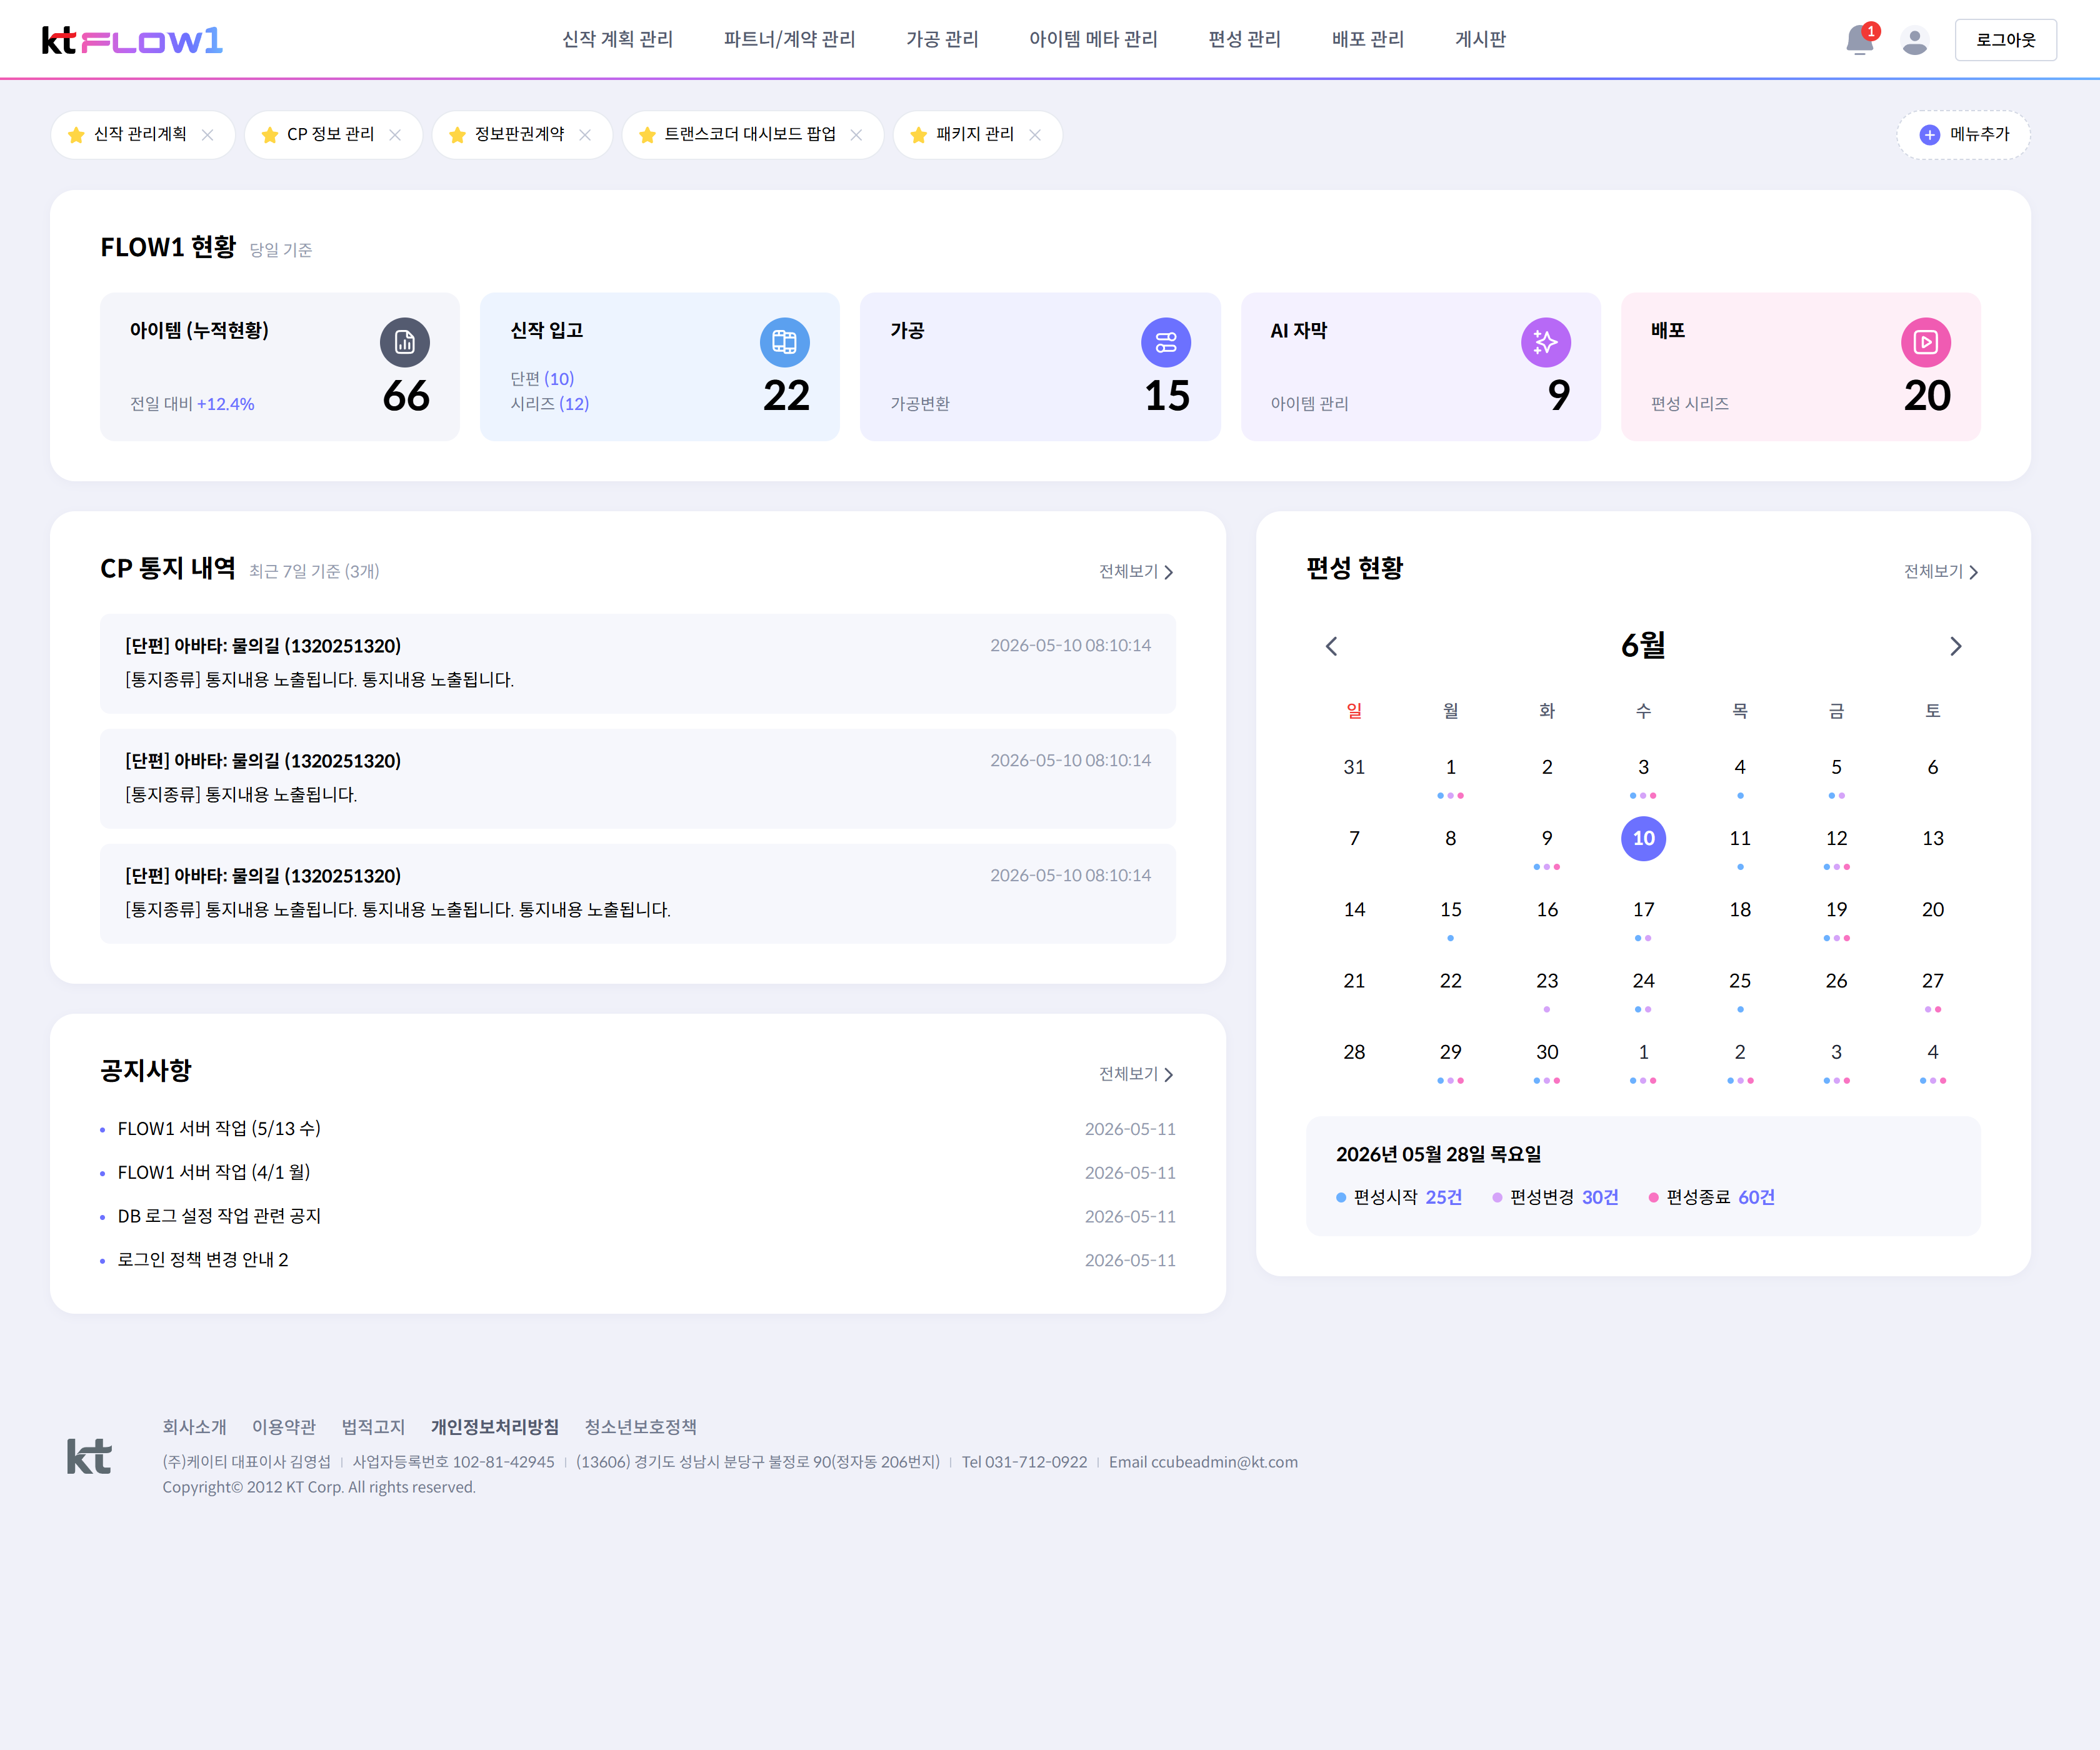2100x1750 pixels.
Task: Click the 아이템 누적현황 document icon
Action: point(405,342)
